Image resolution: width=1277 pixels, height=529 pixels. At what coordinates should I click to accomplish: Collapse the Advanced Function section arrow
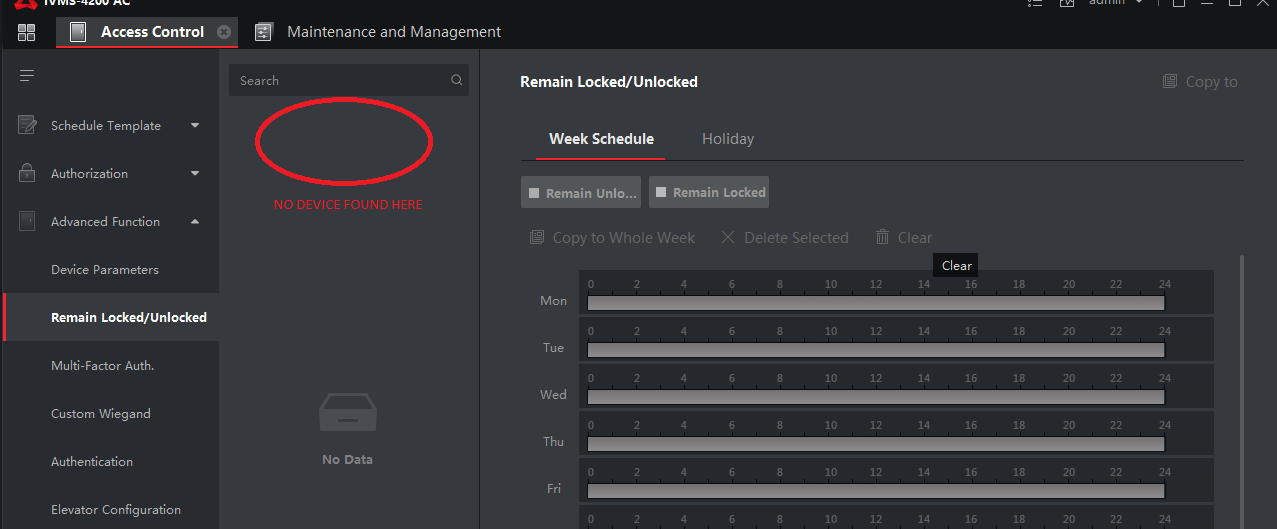[195, 221]
